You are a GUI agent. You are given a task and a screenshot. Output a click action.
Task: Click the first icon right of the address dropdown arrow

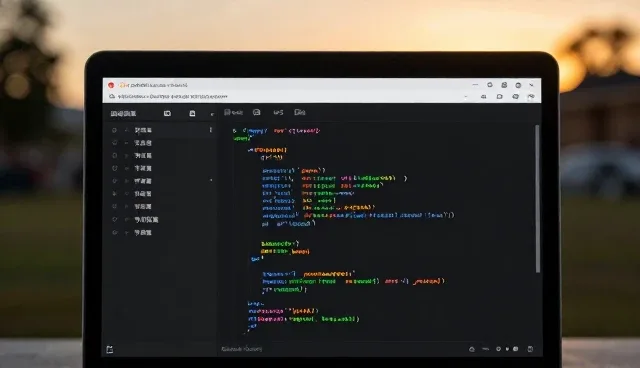point(484,97)
